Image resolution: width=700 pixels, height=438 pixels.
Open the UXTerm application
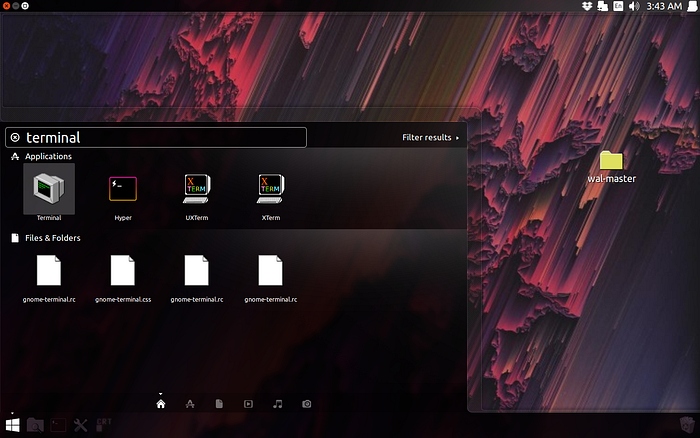[197, 189]
